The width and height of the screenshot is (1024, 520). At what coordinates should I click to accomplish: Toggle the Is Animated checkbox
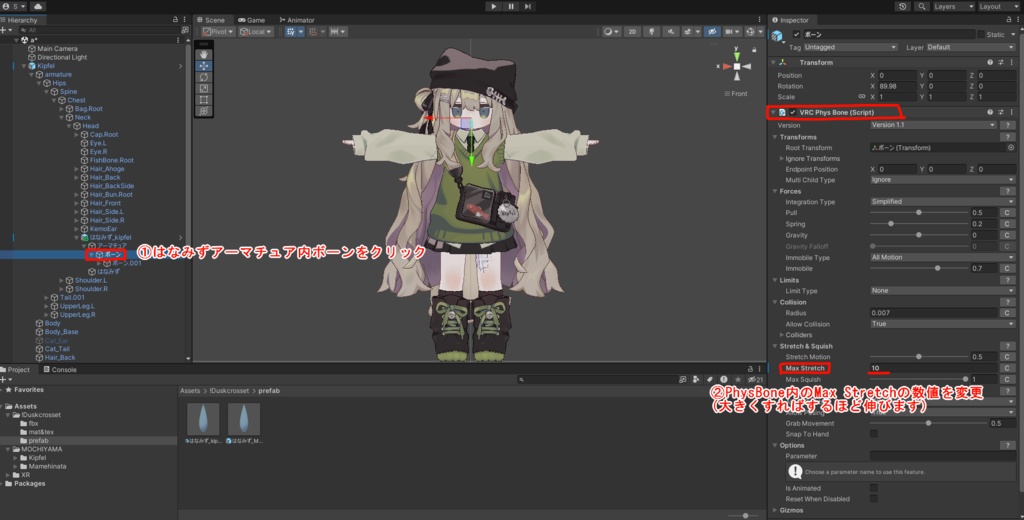[874, 488]
